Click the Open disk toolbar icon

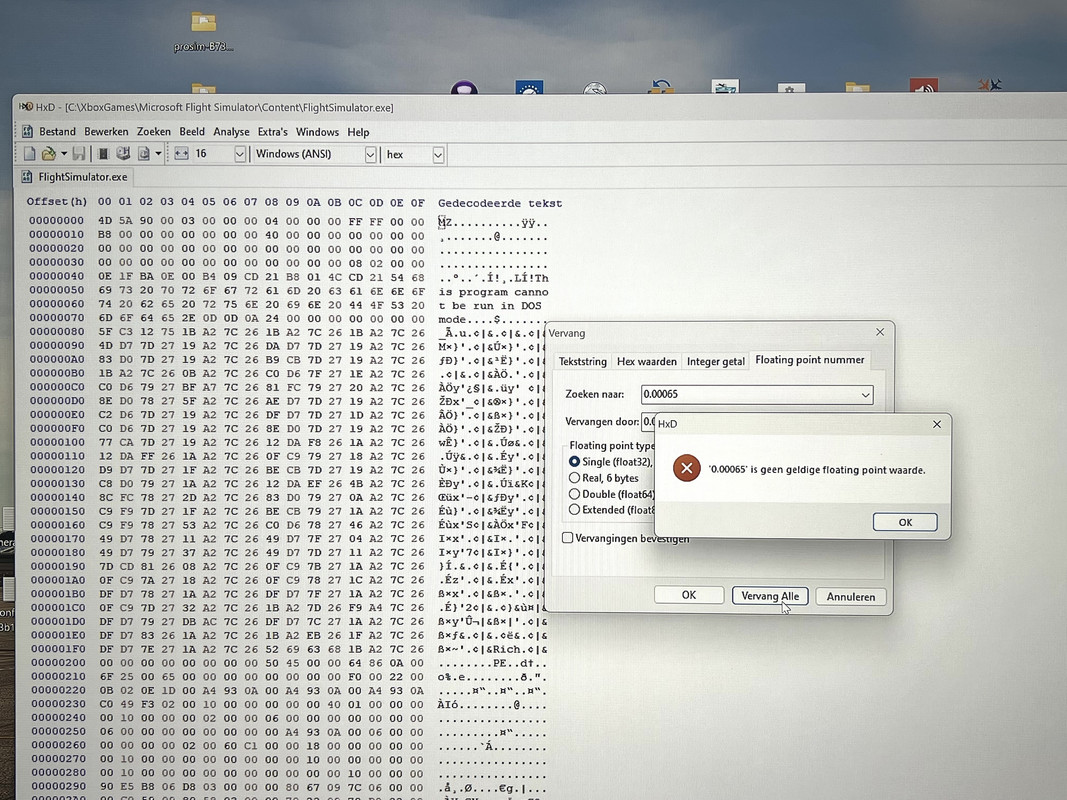[x=123, y=154]
